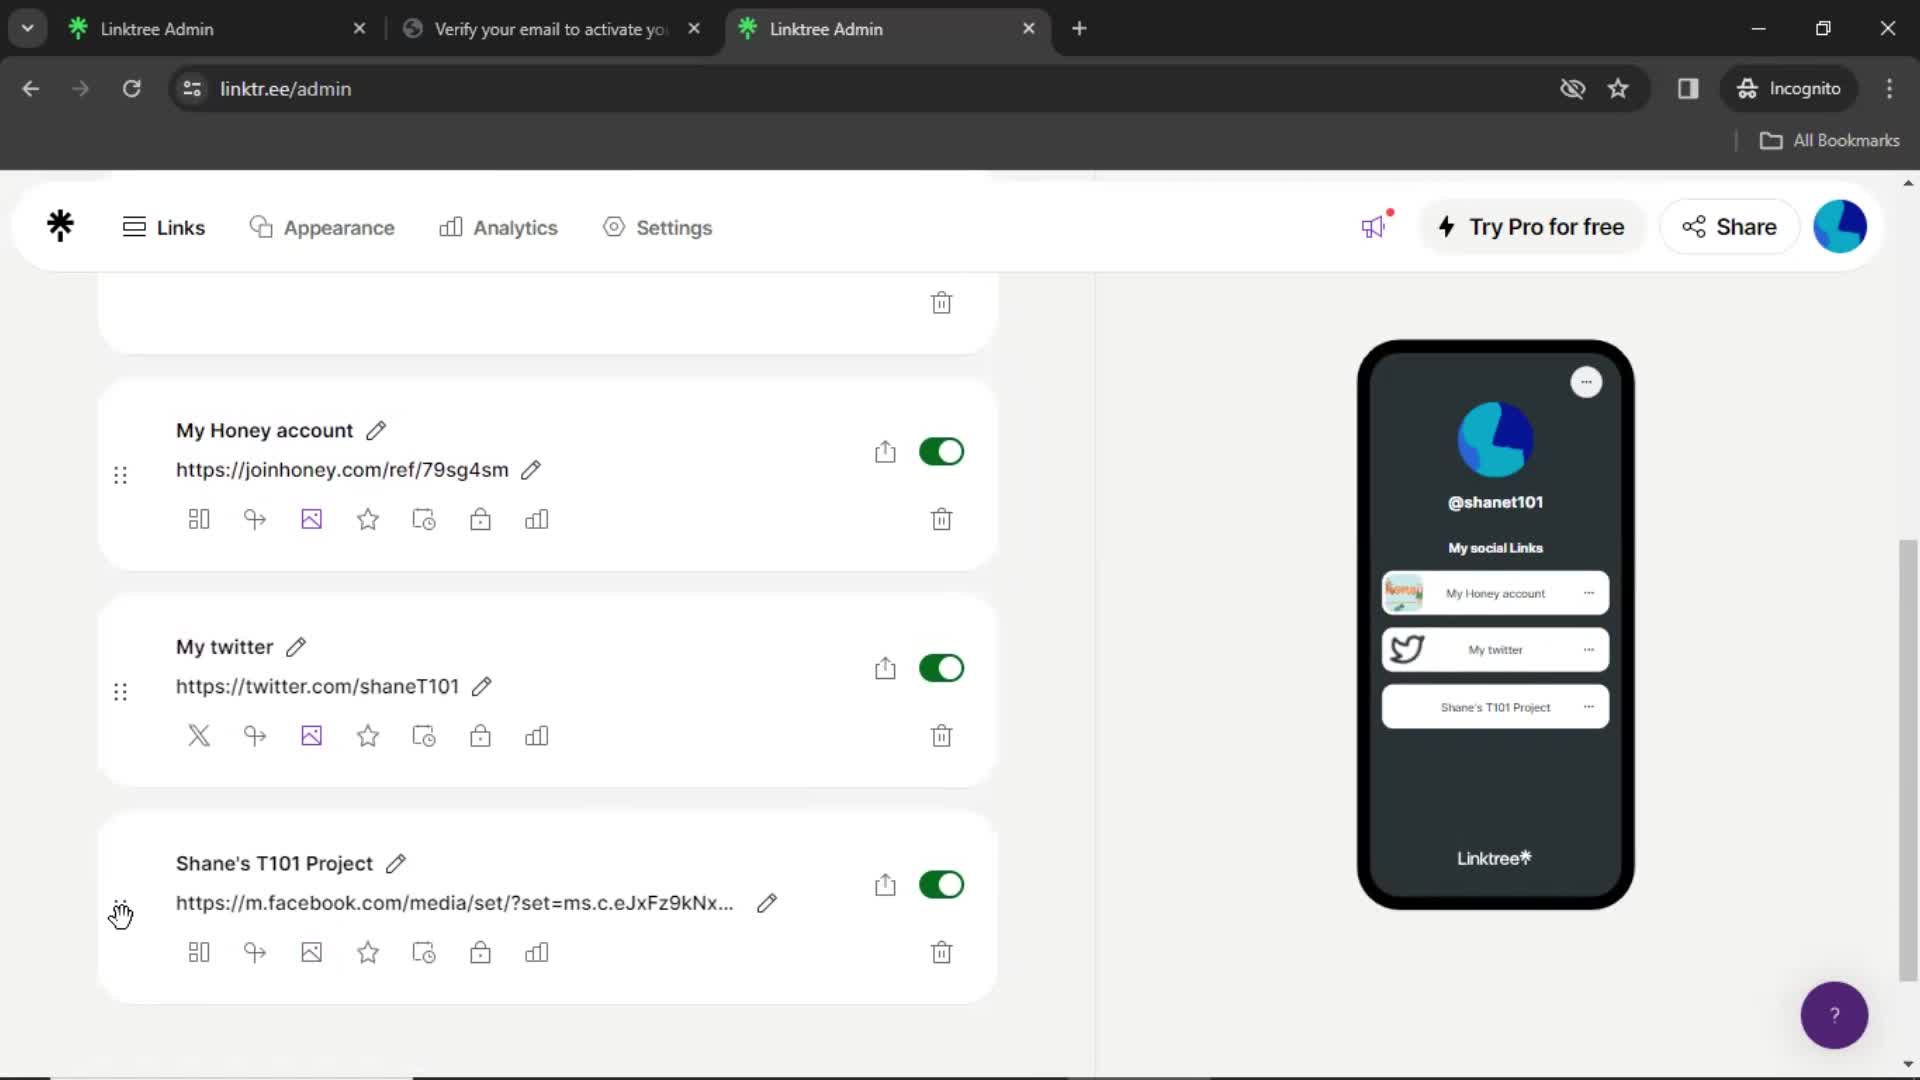Image resolution: width=1920 pixels, height=1080 pixels.
Task: Edit the My twitter title
Action: (x=296, y=647)
